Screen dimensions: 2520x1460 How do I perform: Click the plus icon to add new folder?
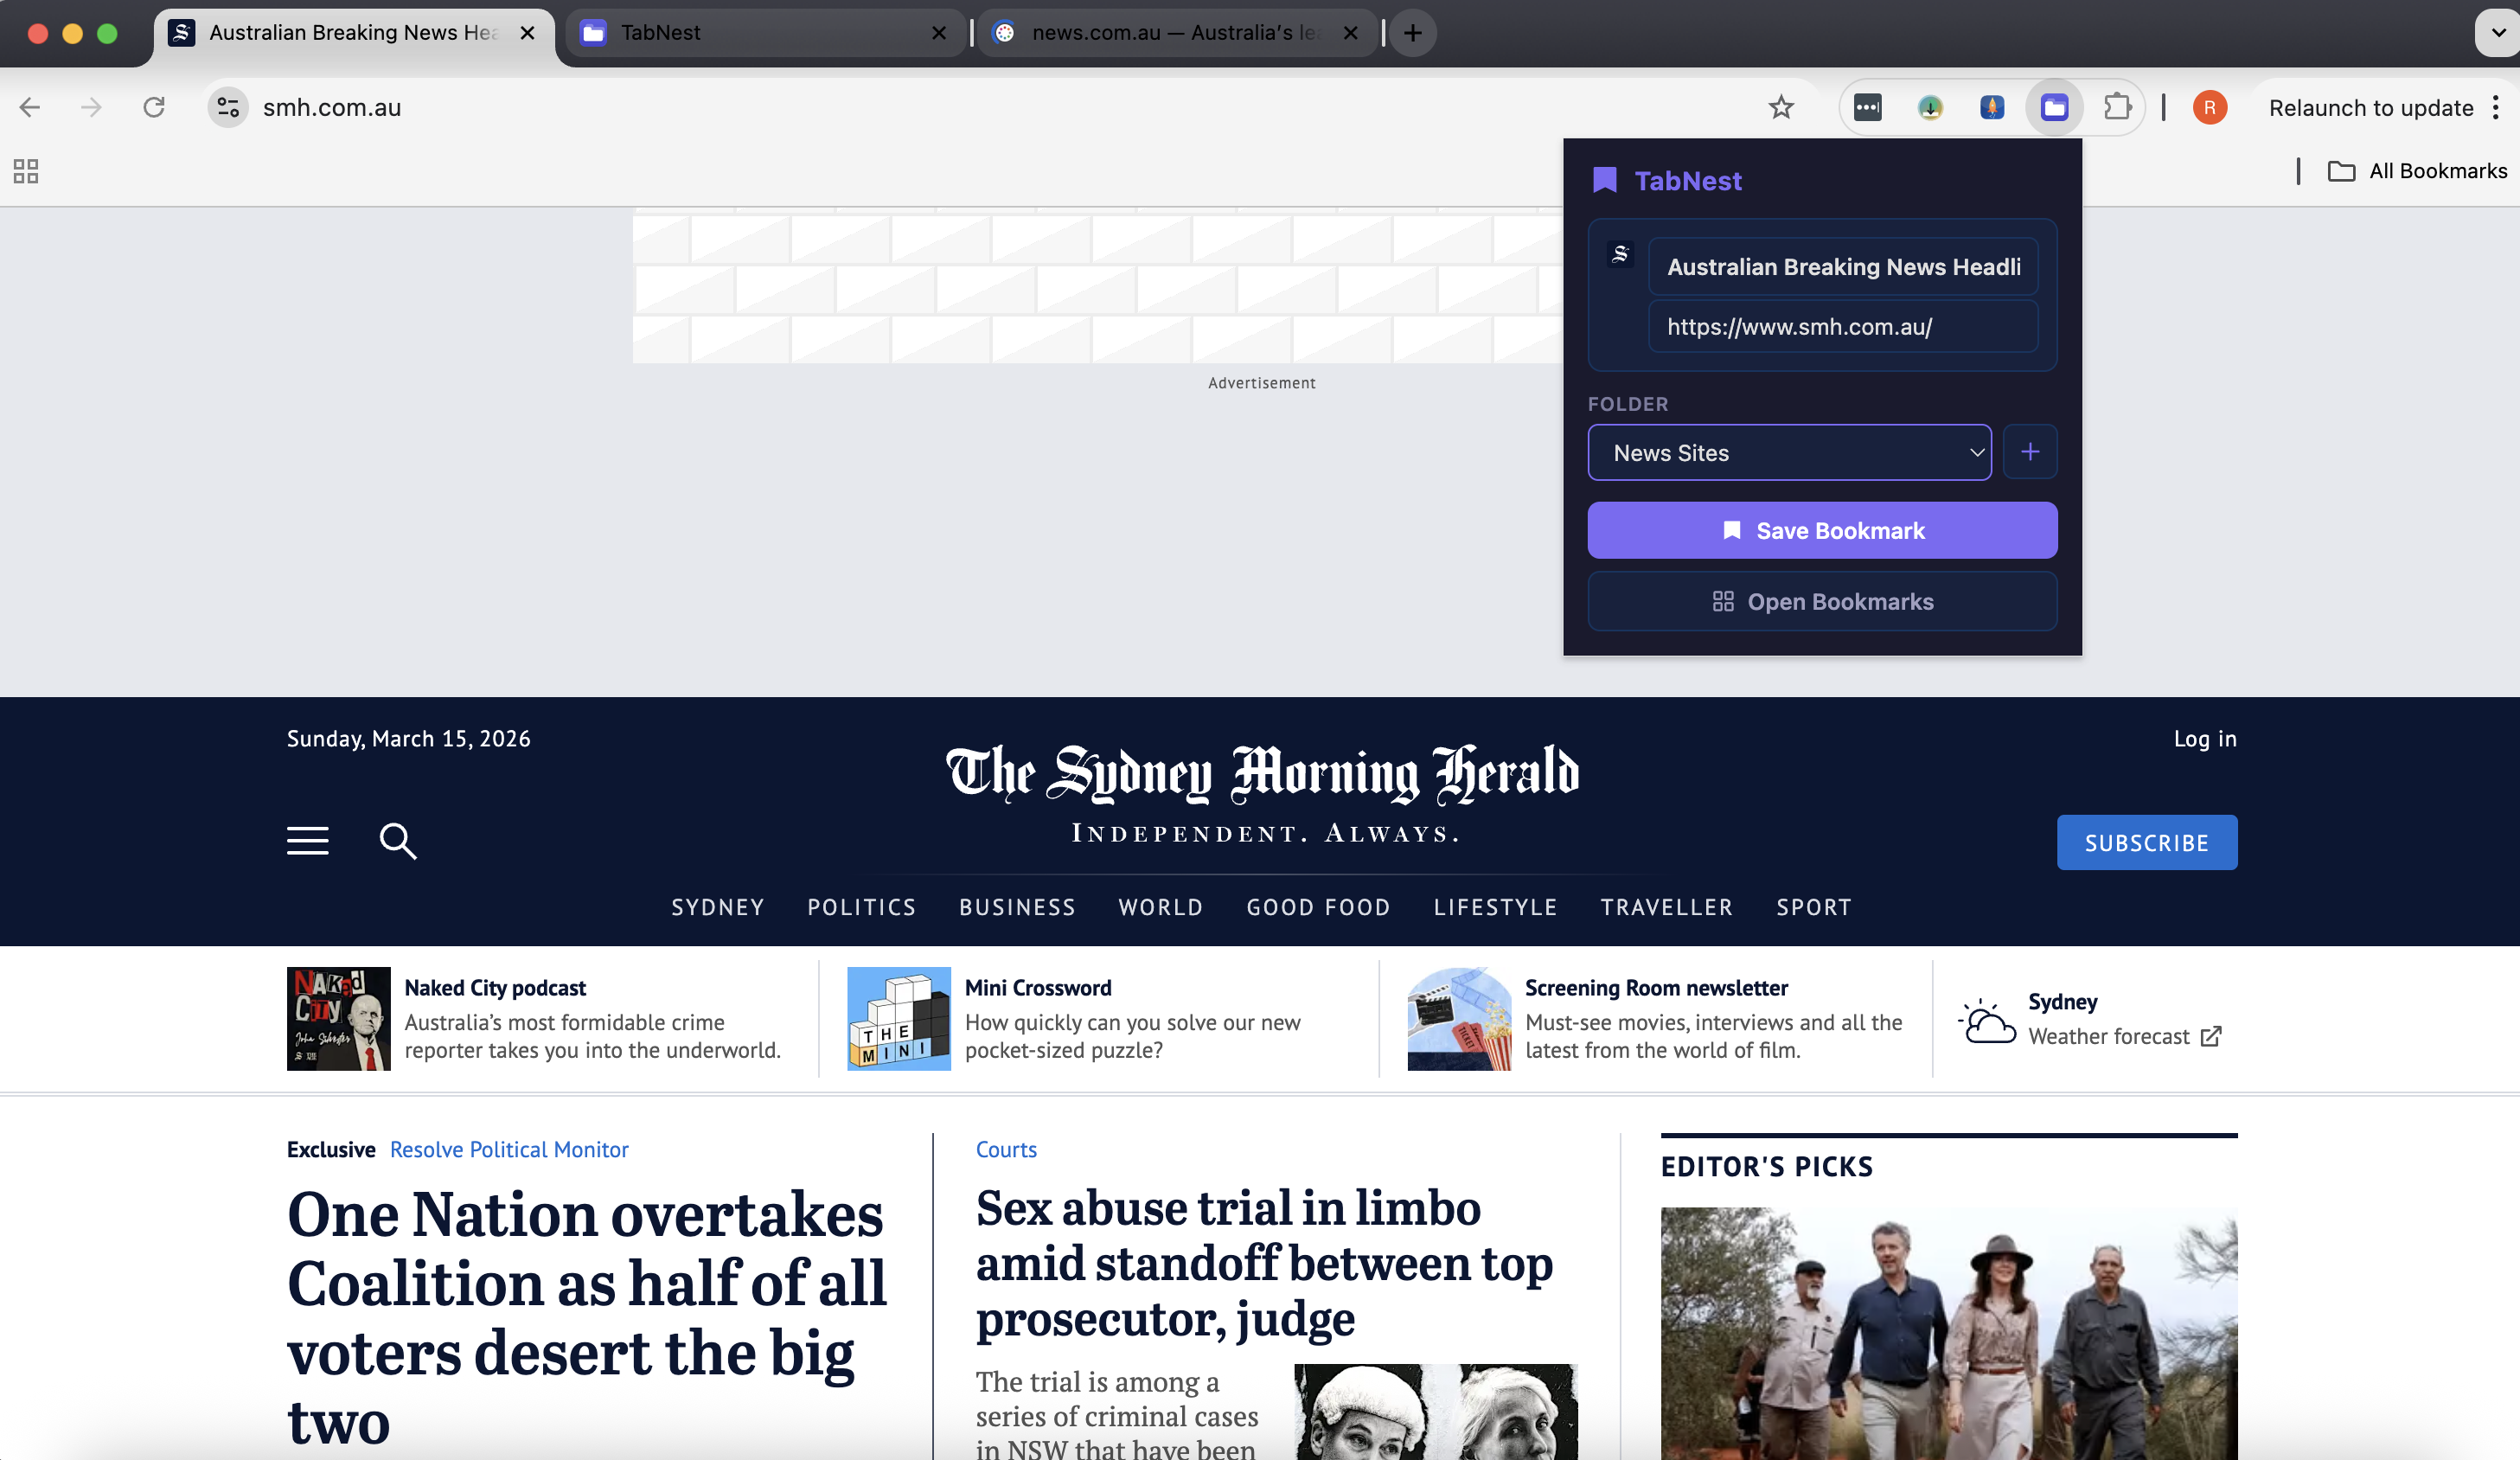click(2029, 452)
